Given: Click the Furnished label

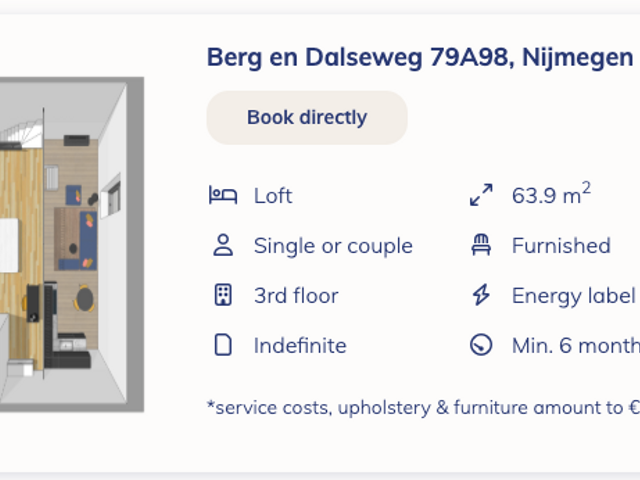Looking at the screenshot, I should coord(561,246).
